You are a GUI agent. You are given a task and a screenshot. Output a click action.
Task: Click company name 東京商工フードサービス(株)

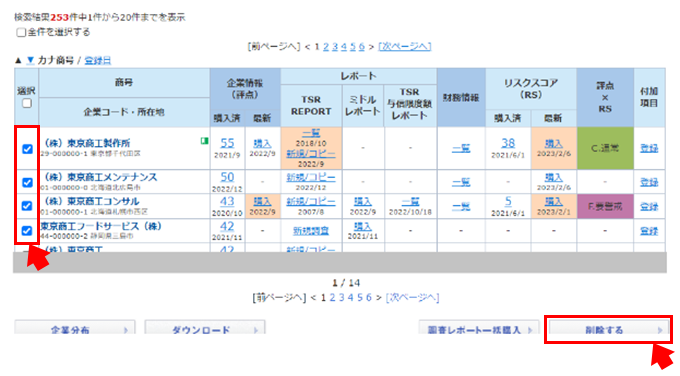coord(101,226)
